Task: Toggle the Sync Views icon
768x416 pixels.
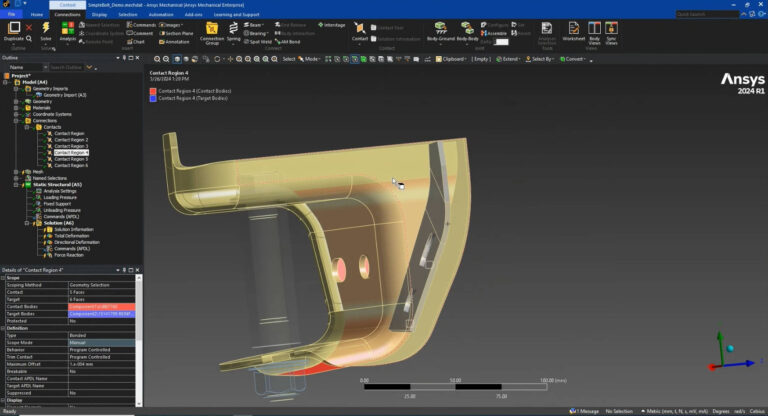Action: [x=611, y=28]
